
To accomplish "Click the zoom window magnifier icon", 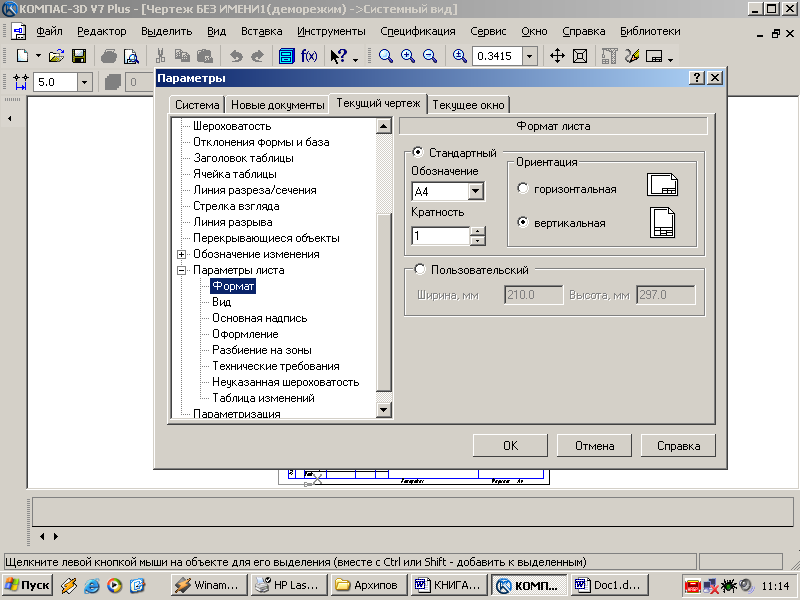I will tap(386, 56).
